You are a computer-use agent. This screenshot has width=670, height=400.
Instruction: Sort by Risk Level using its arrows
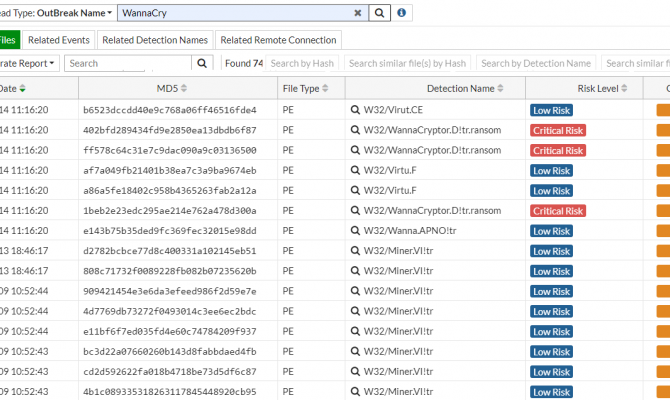point(624,88)
